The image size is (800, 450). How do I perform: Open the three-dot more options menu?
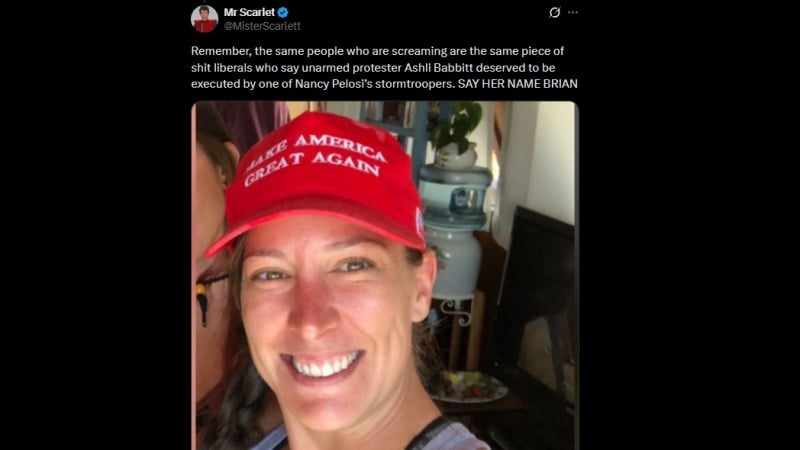(573, 12)
